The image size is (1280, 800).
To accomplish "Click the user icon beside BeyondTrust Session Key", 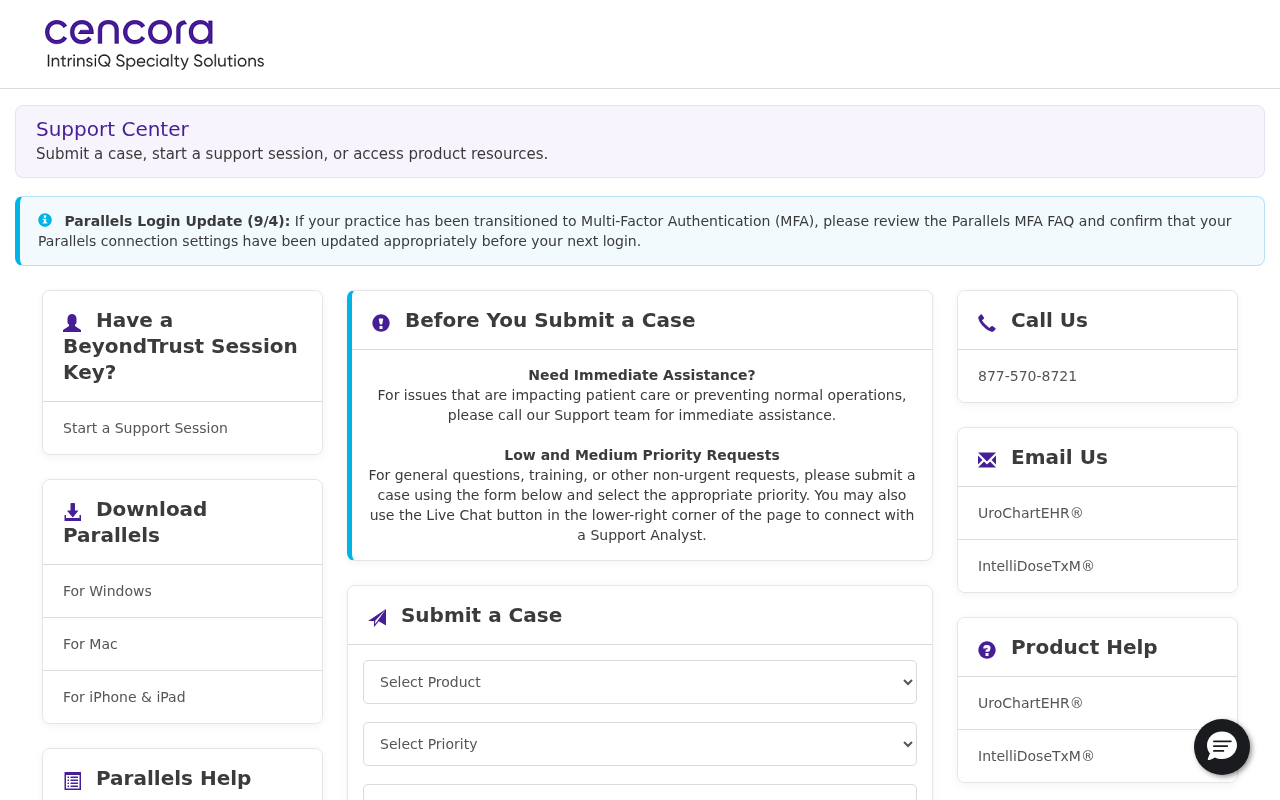I will pyautogui.click(x=72, y=322).
